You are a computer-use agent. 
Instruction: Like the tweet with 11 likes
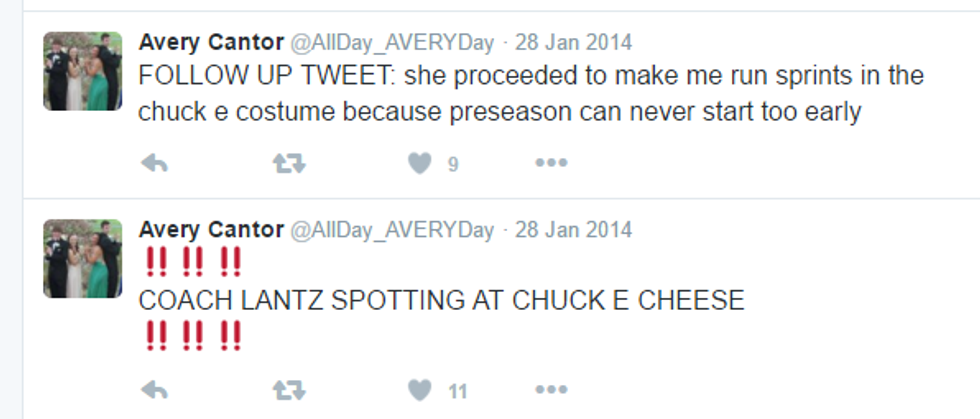tap(420, 390)
